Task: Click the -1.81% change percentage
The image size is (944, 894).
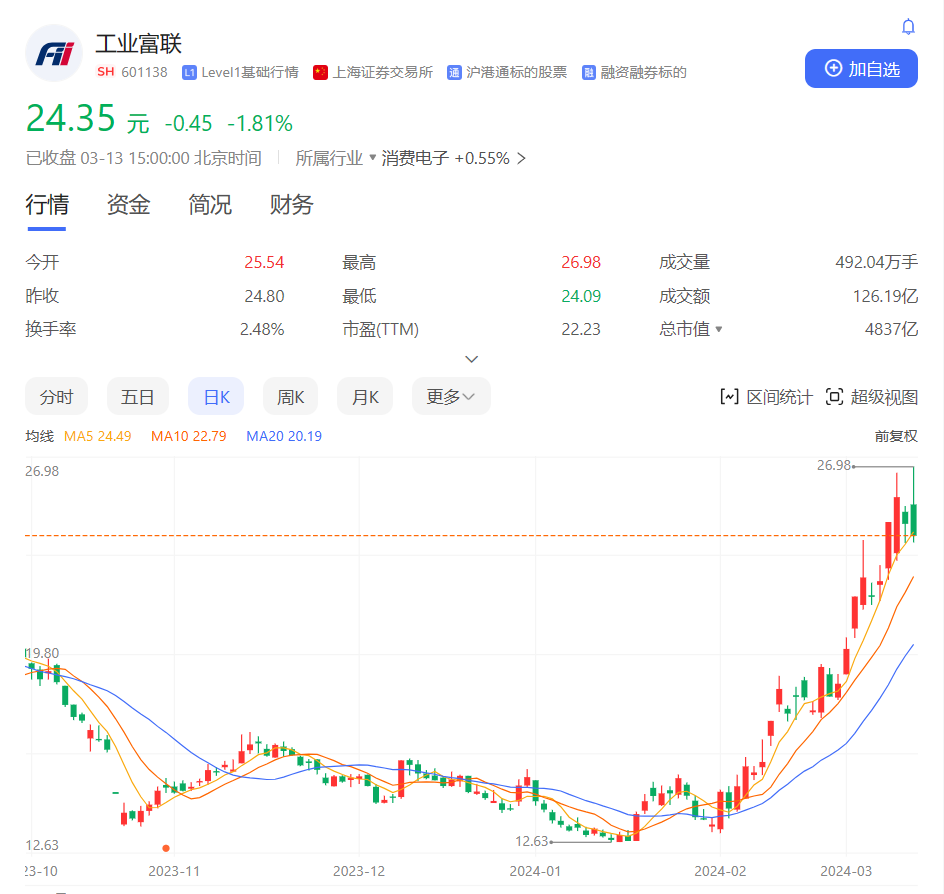Action: click(259, 123)
